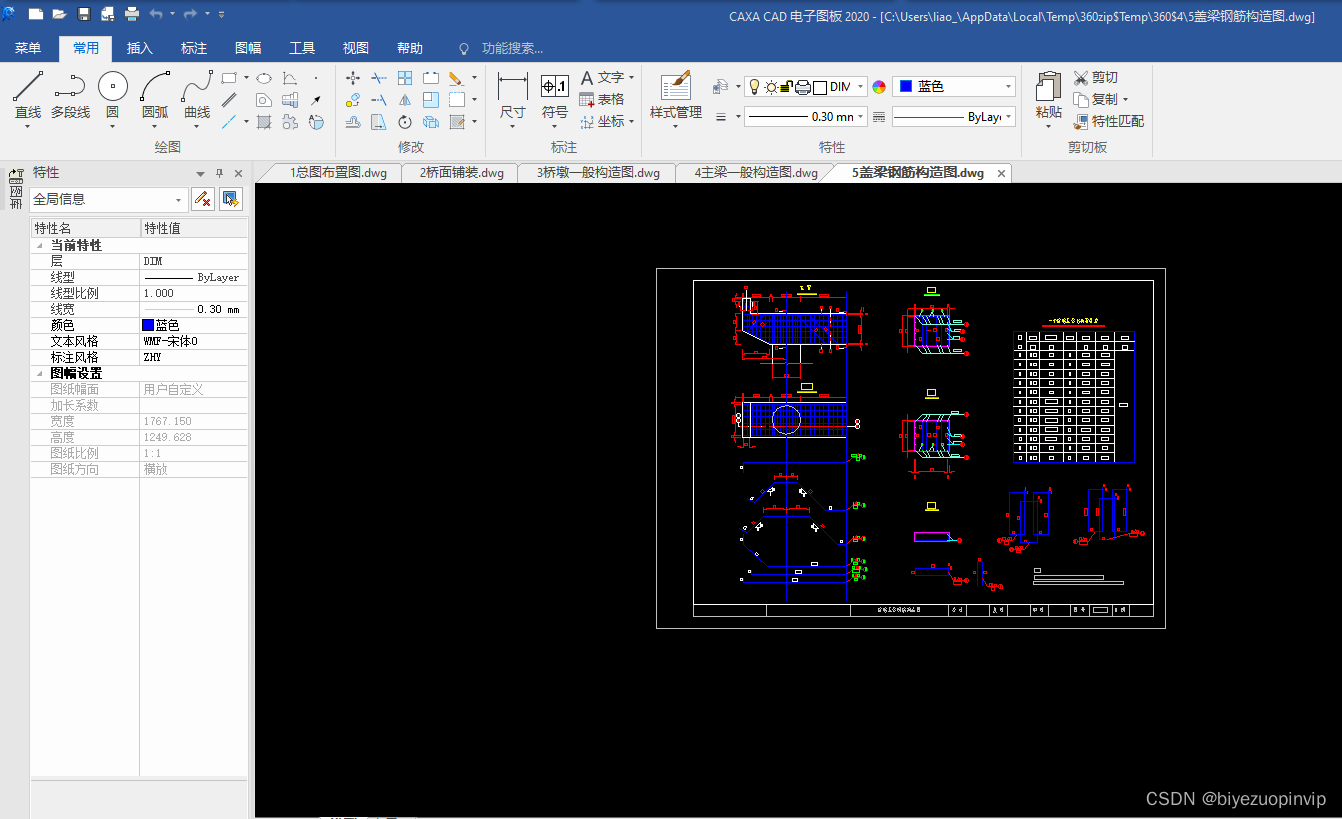Open the 特性 panel options arrow
1342x819 pixels.
point(201,173)
